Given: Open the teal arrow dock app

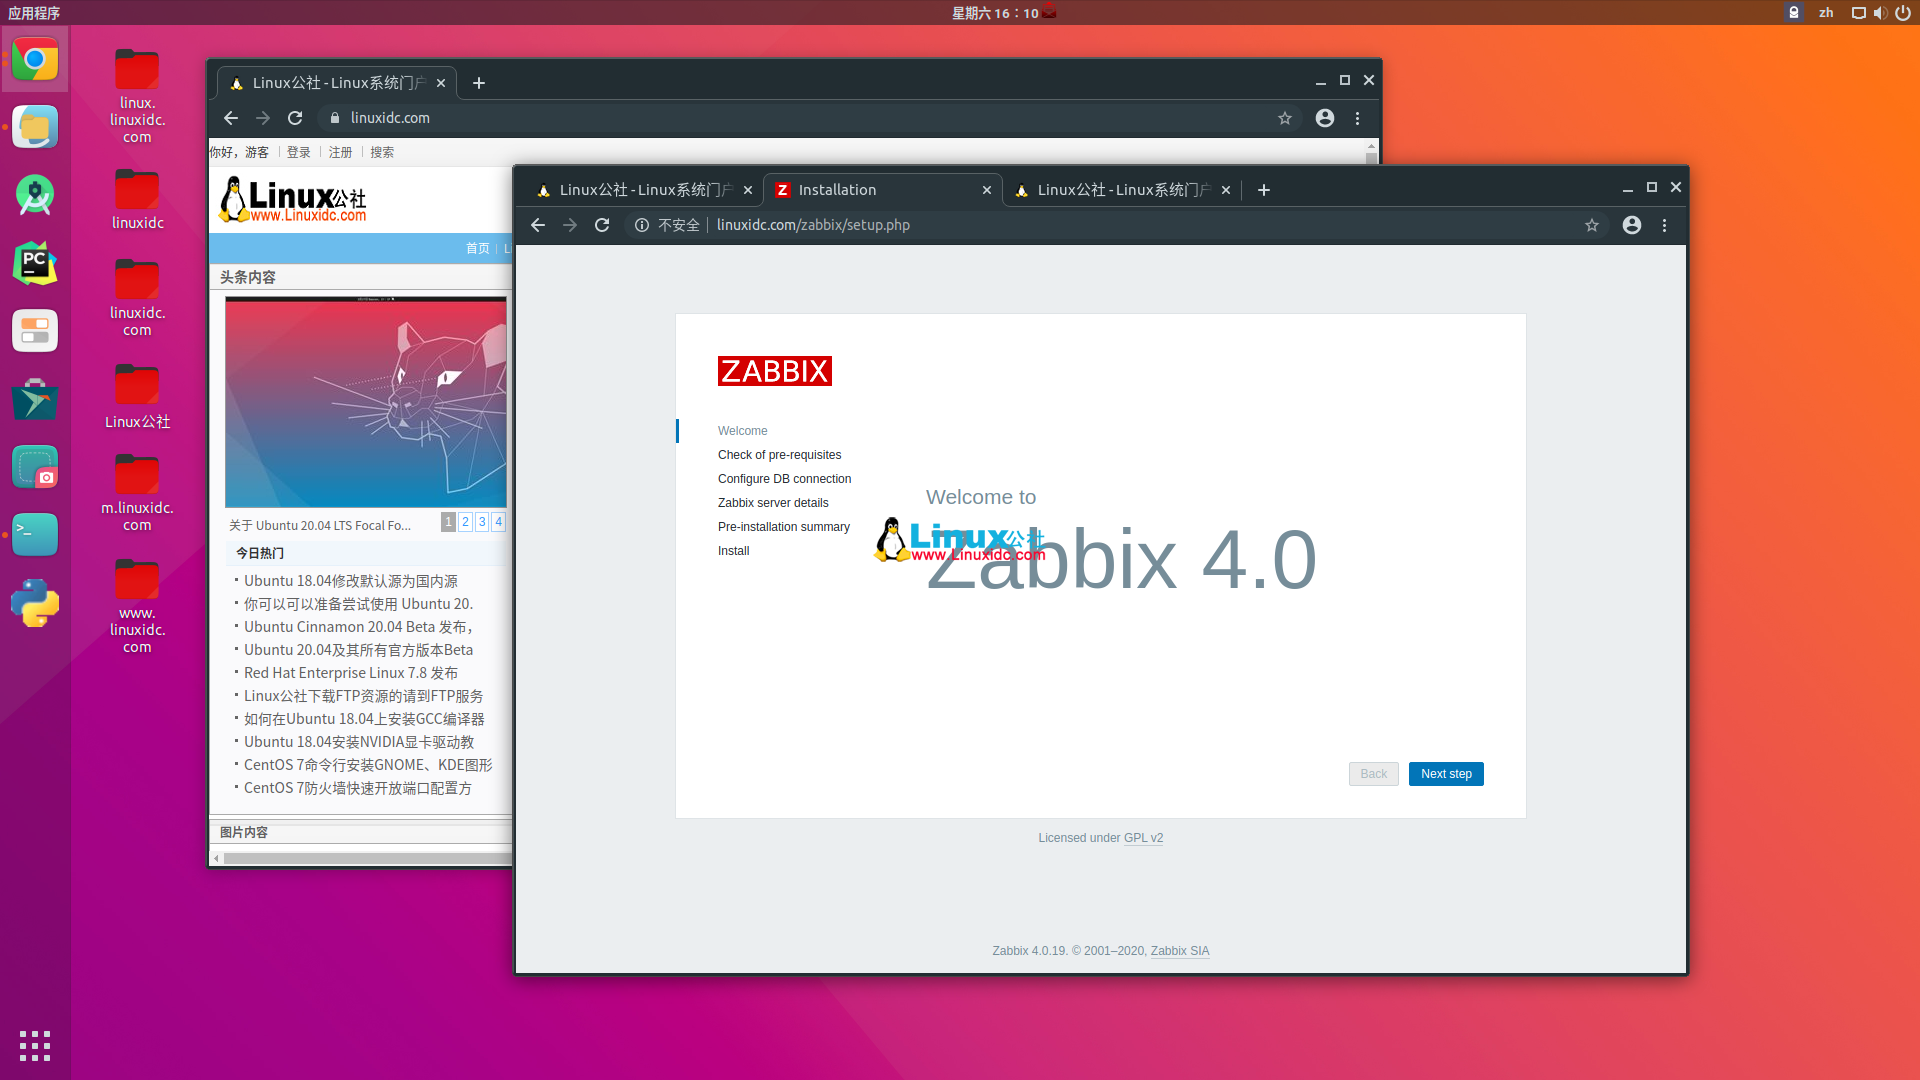Looking at the screenshot, I should point(35,399).
